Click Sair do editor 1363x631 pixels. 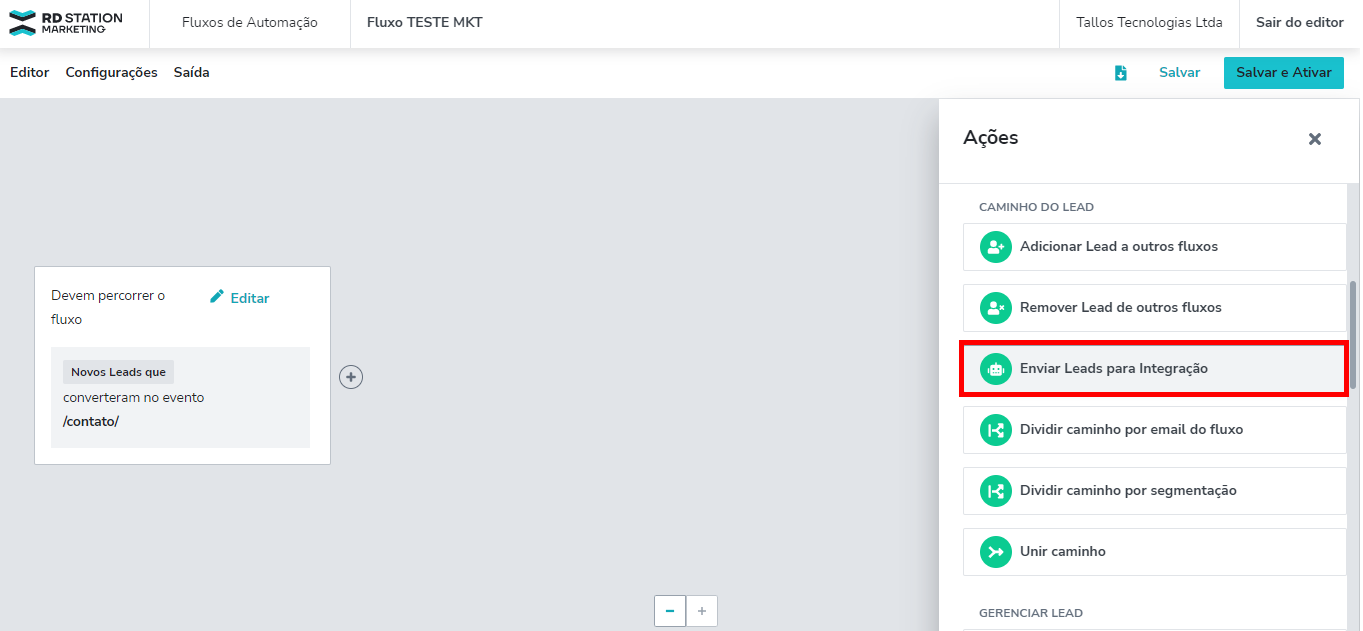pos(1300,22)
